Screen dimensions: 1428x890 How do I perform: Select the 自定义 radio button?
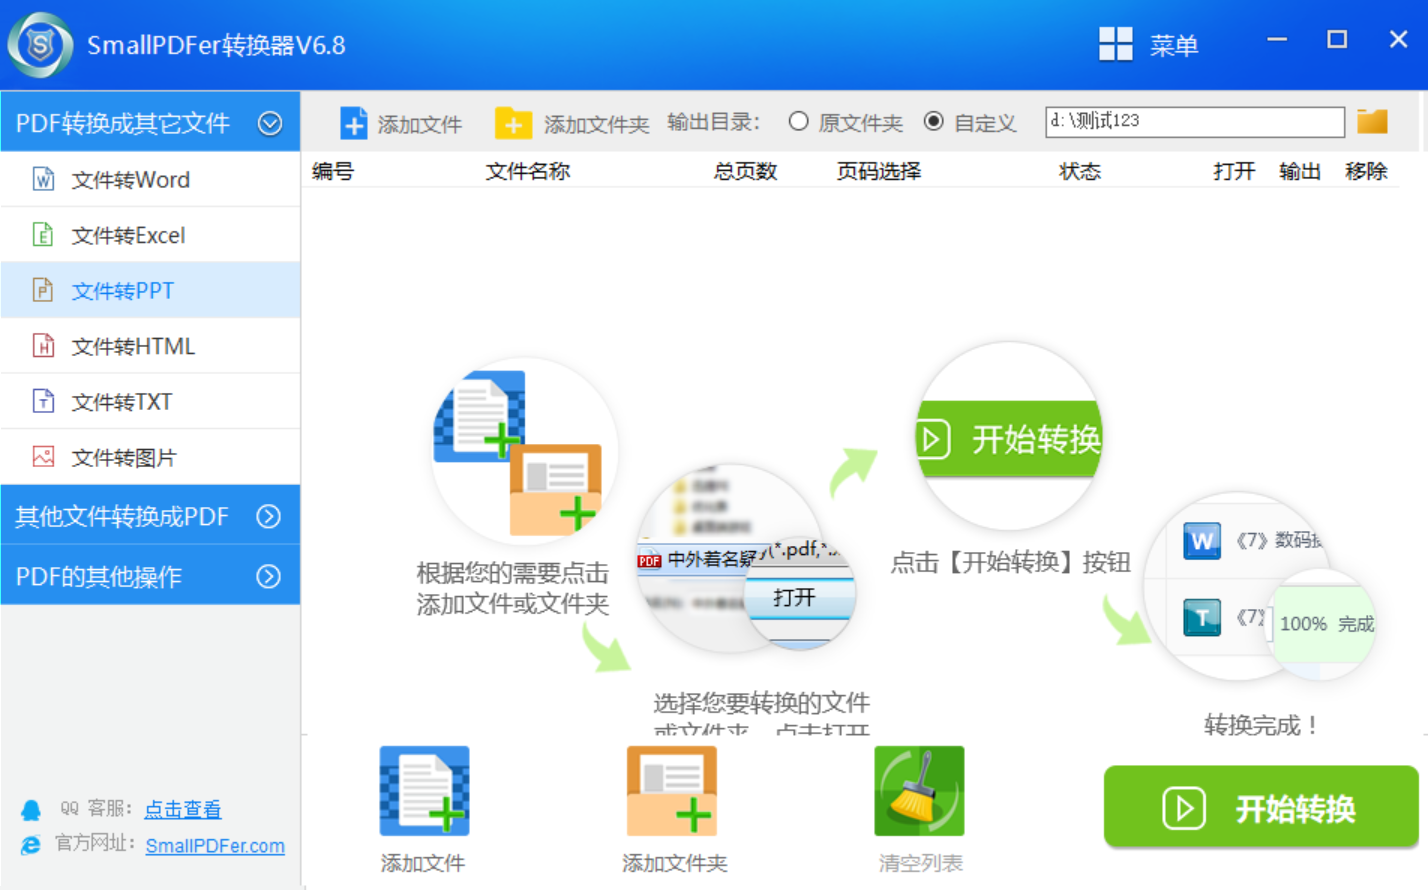(x=933, y=121)
